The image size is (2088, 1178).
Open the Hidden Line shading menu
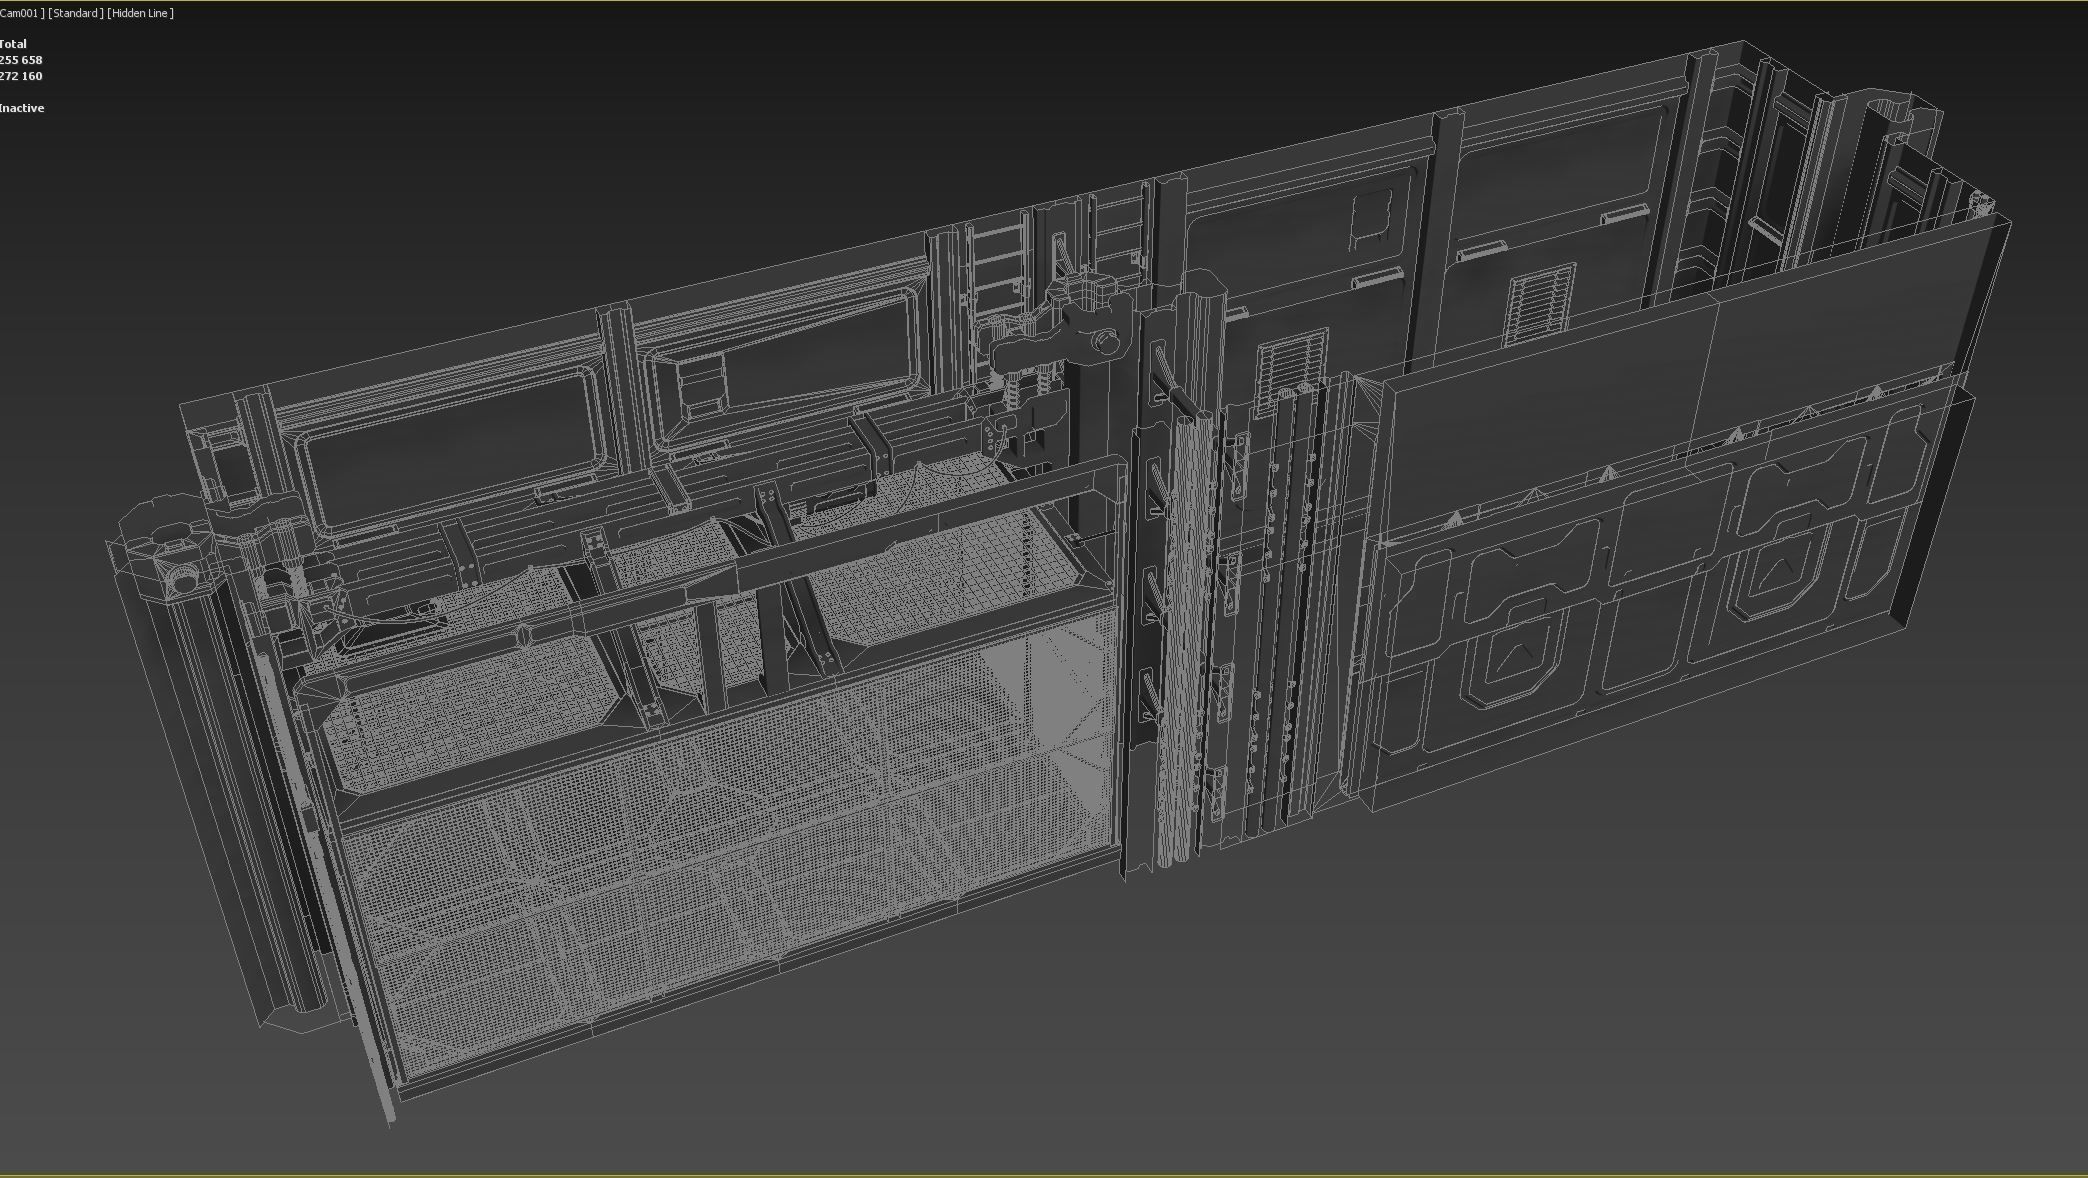click(x=140, y=13)
